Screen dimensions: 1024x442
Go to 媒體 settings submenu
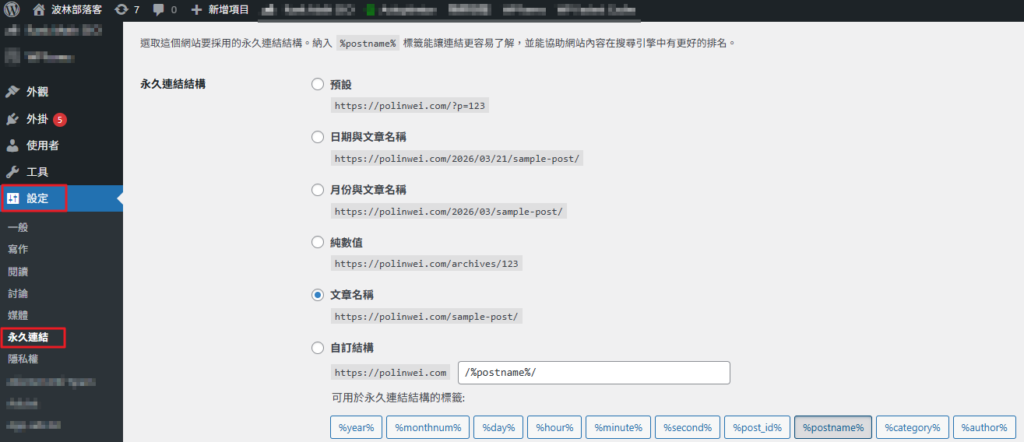point(18,315)
